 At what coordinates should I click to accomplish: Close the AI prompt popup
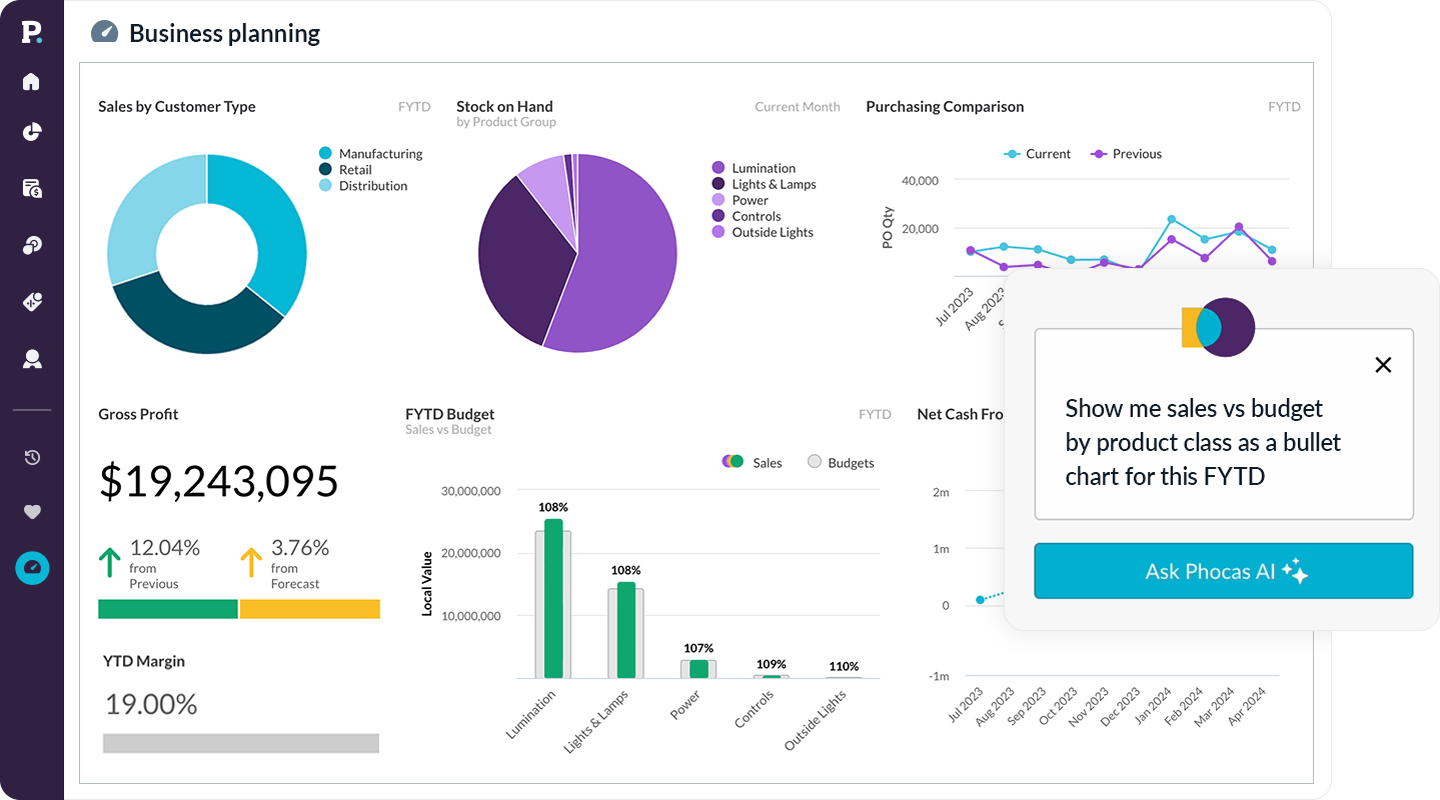[1383, 365]
